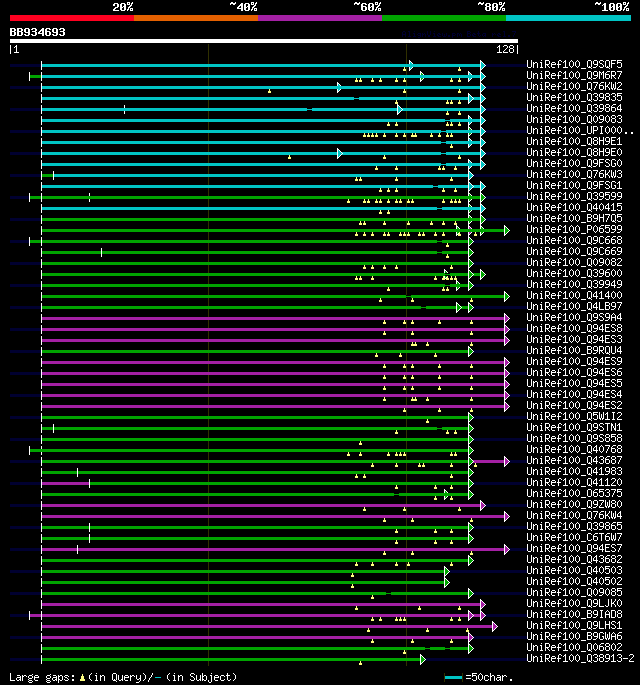Select the UniRef100_Q9LJK0 label
The image size is (640, 685).
point(574,603)
